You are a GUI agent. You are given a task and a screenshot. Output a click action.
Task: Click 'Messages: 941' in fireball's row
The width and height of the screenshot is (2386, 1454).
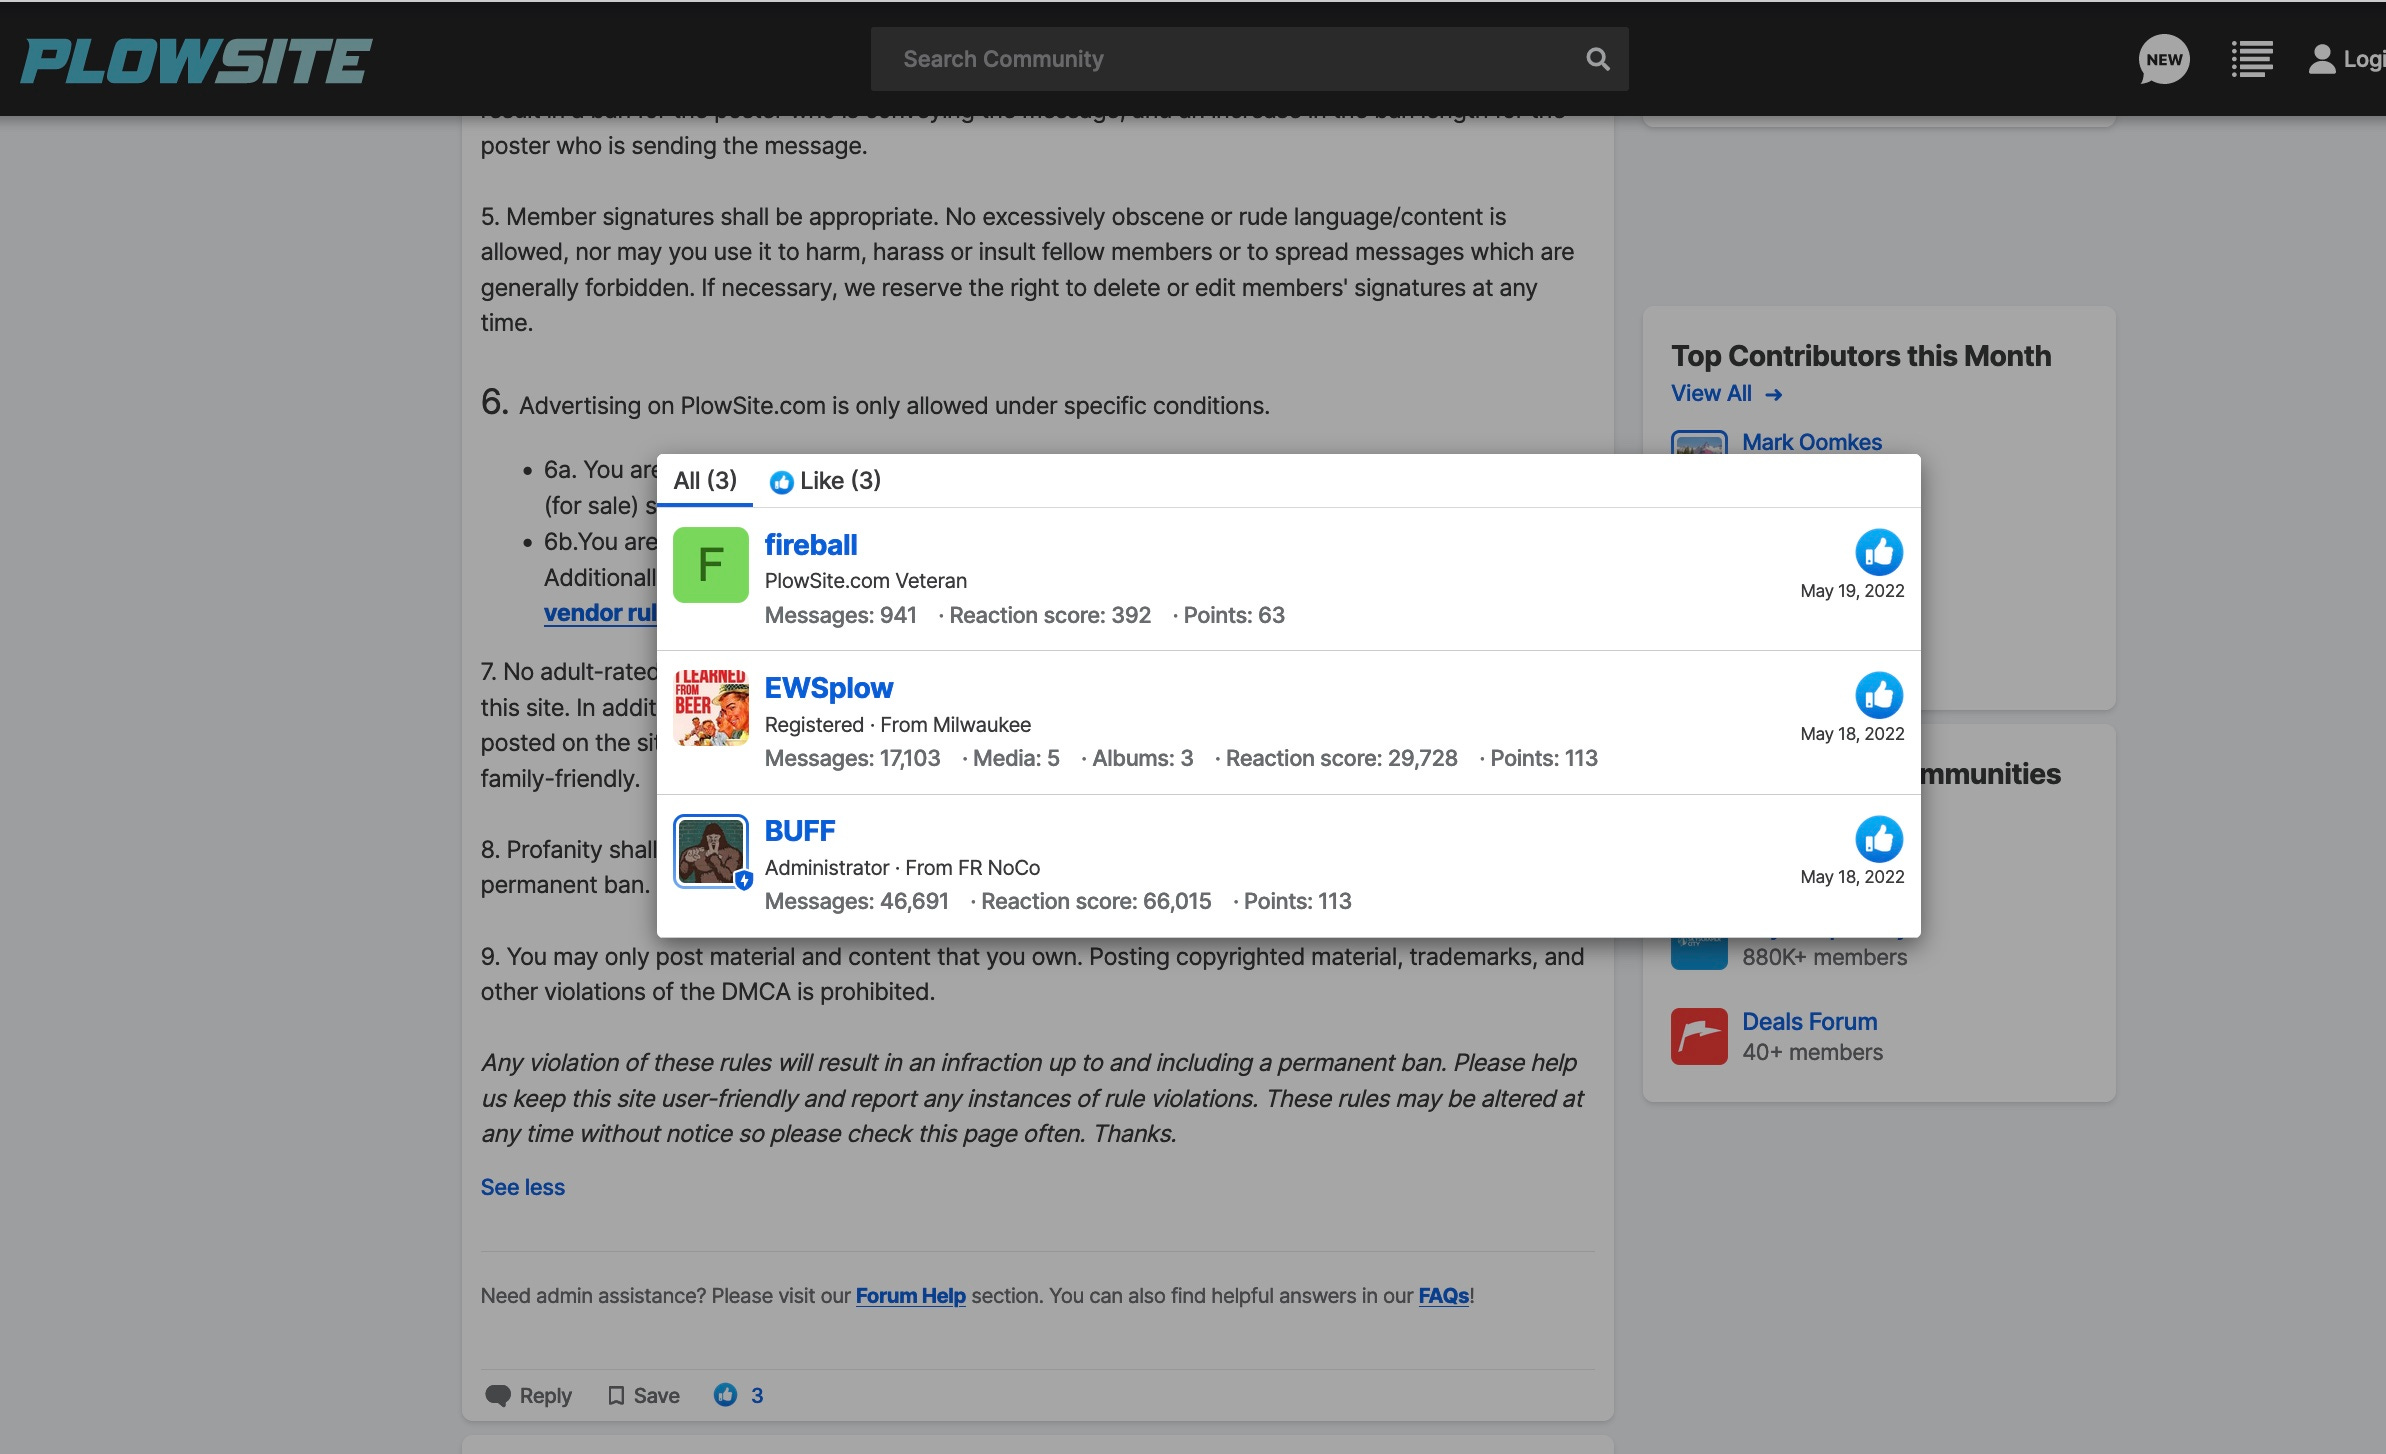pos(840,615)
